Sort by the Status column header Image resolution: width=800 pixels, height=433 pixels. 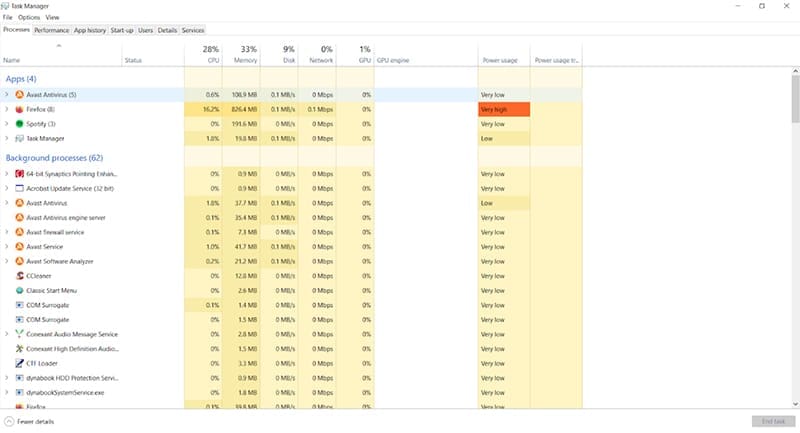(x=153, y=54)
